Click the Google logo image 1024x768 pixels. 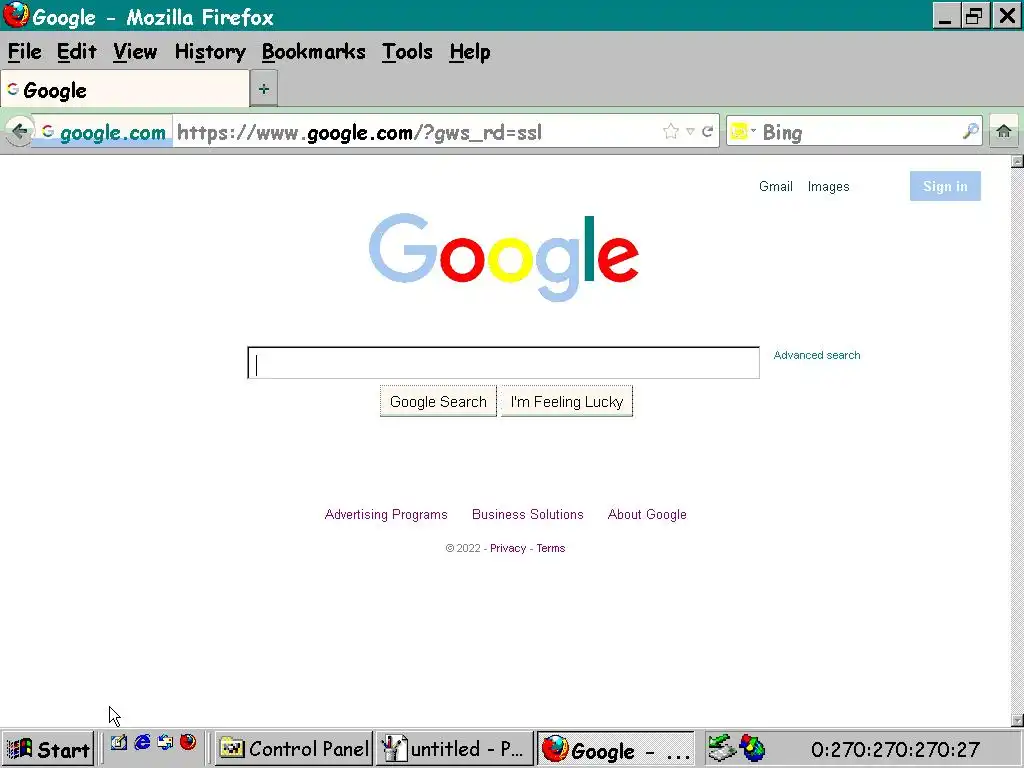(x=504, y=257)
